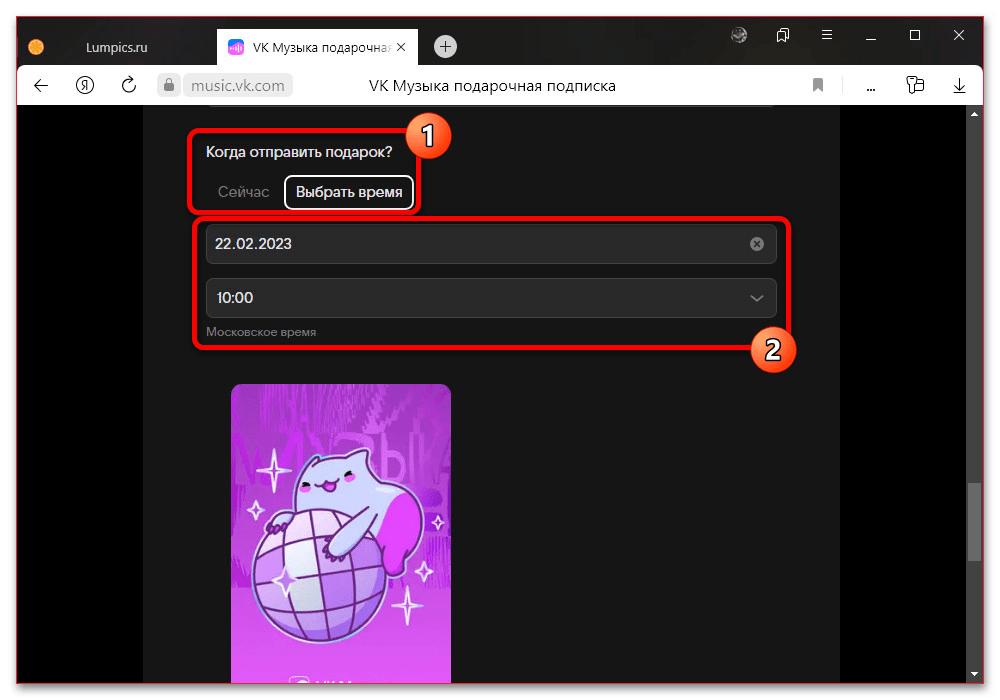Viewport: 1000px width, 700px height.
Task: Click the gift card cat thumbnail
Action: pyautogui.click(x=341, y=533)
